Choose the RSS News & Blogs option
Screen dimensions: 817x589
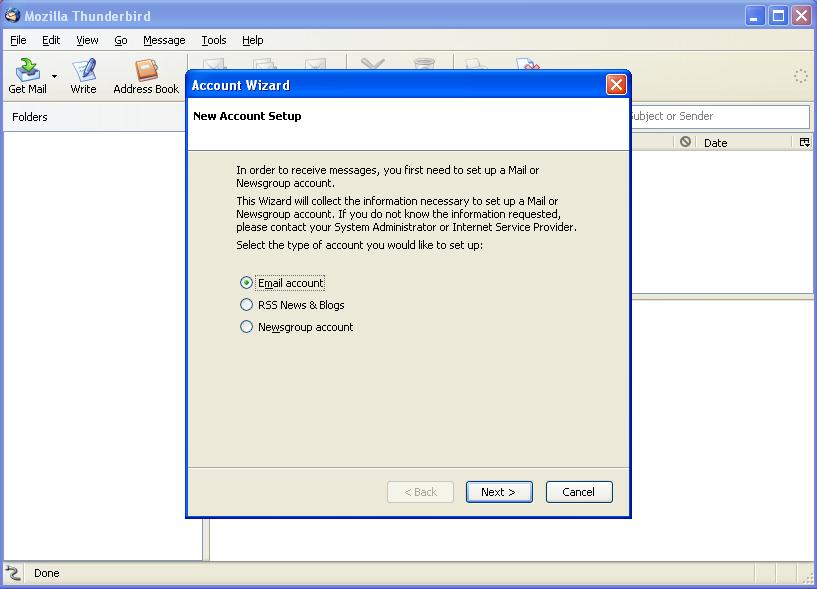pos(292,305)
